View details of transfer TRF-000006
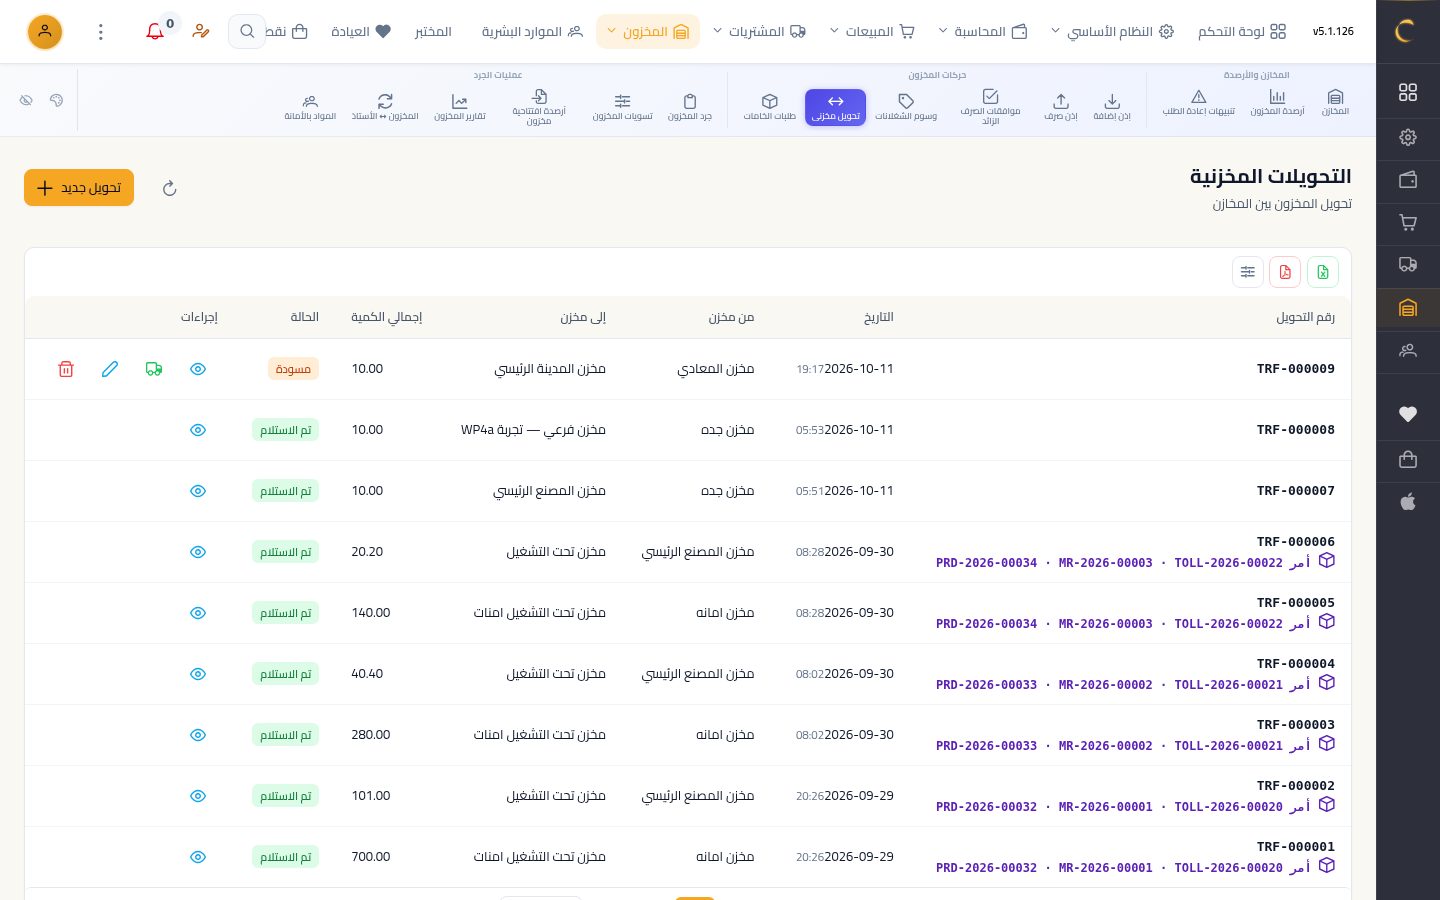Image resolution: width=1440 pixels, height=900 pixels. (198, 552)
